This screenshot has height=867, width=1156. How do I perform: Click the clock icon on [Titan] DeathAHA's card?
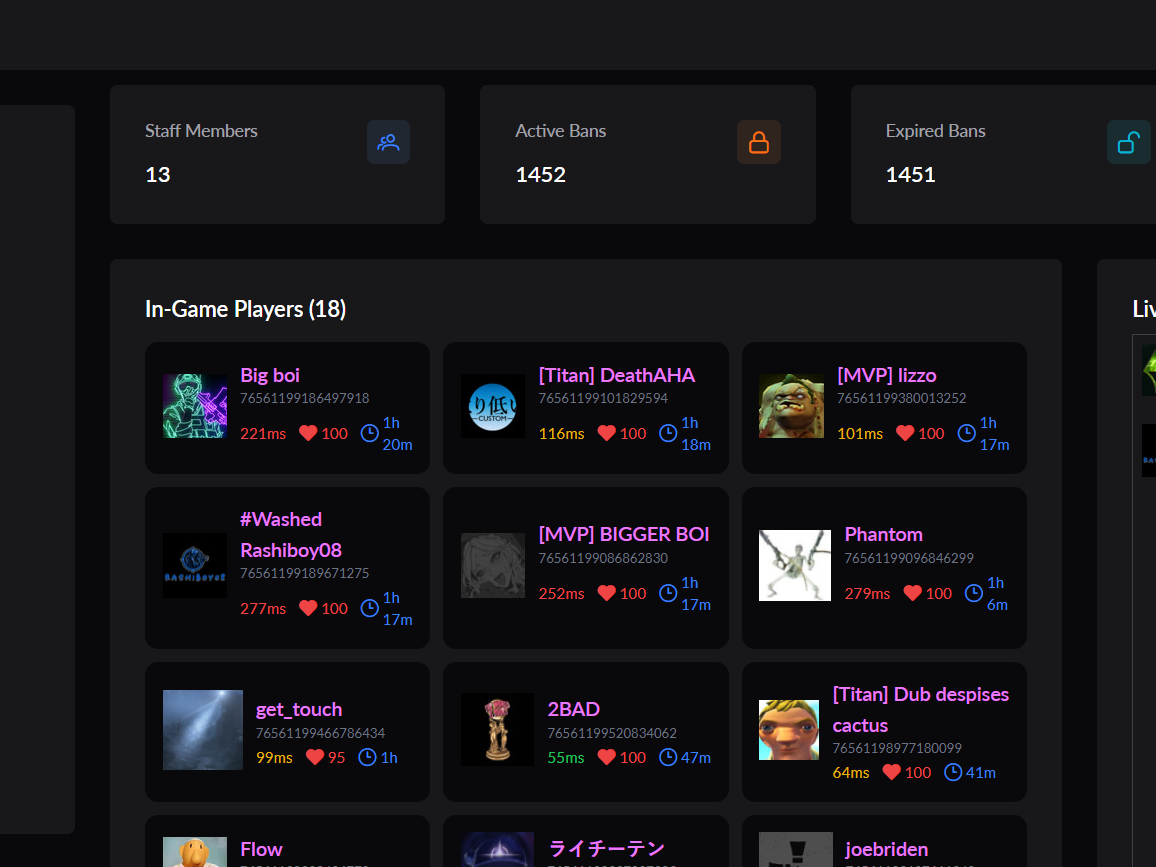coord(668,434)
